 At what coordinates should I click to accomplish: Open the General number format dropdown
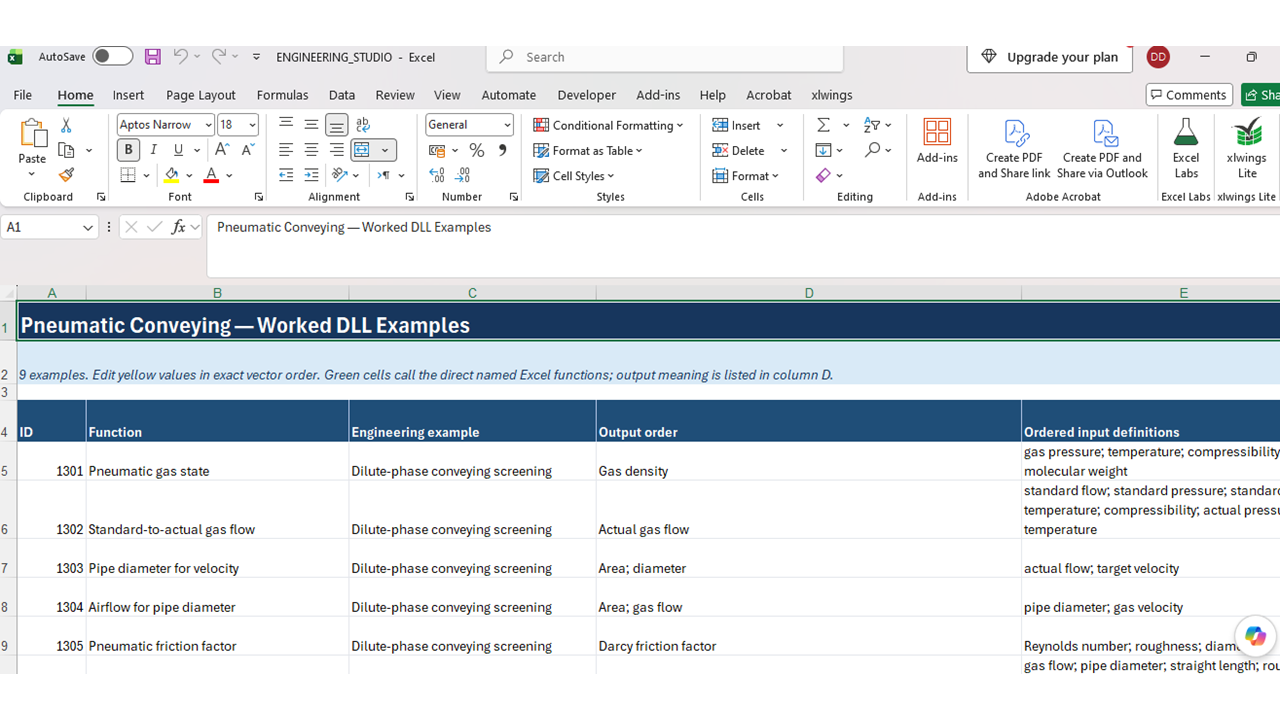coord(507,125)
